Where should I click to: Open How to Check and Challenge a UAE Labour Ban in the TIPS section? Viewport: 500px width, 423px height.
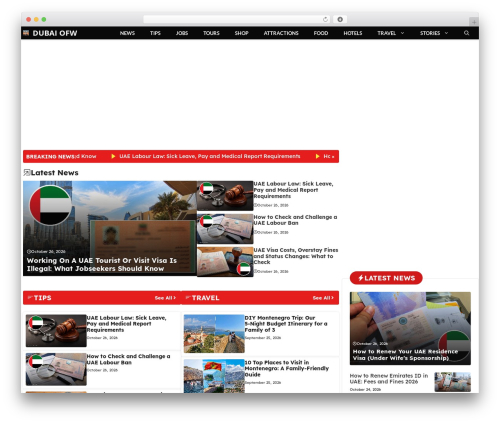click(128, 359)
